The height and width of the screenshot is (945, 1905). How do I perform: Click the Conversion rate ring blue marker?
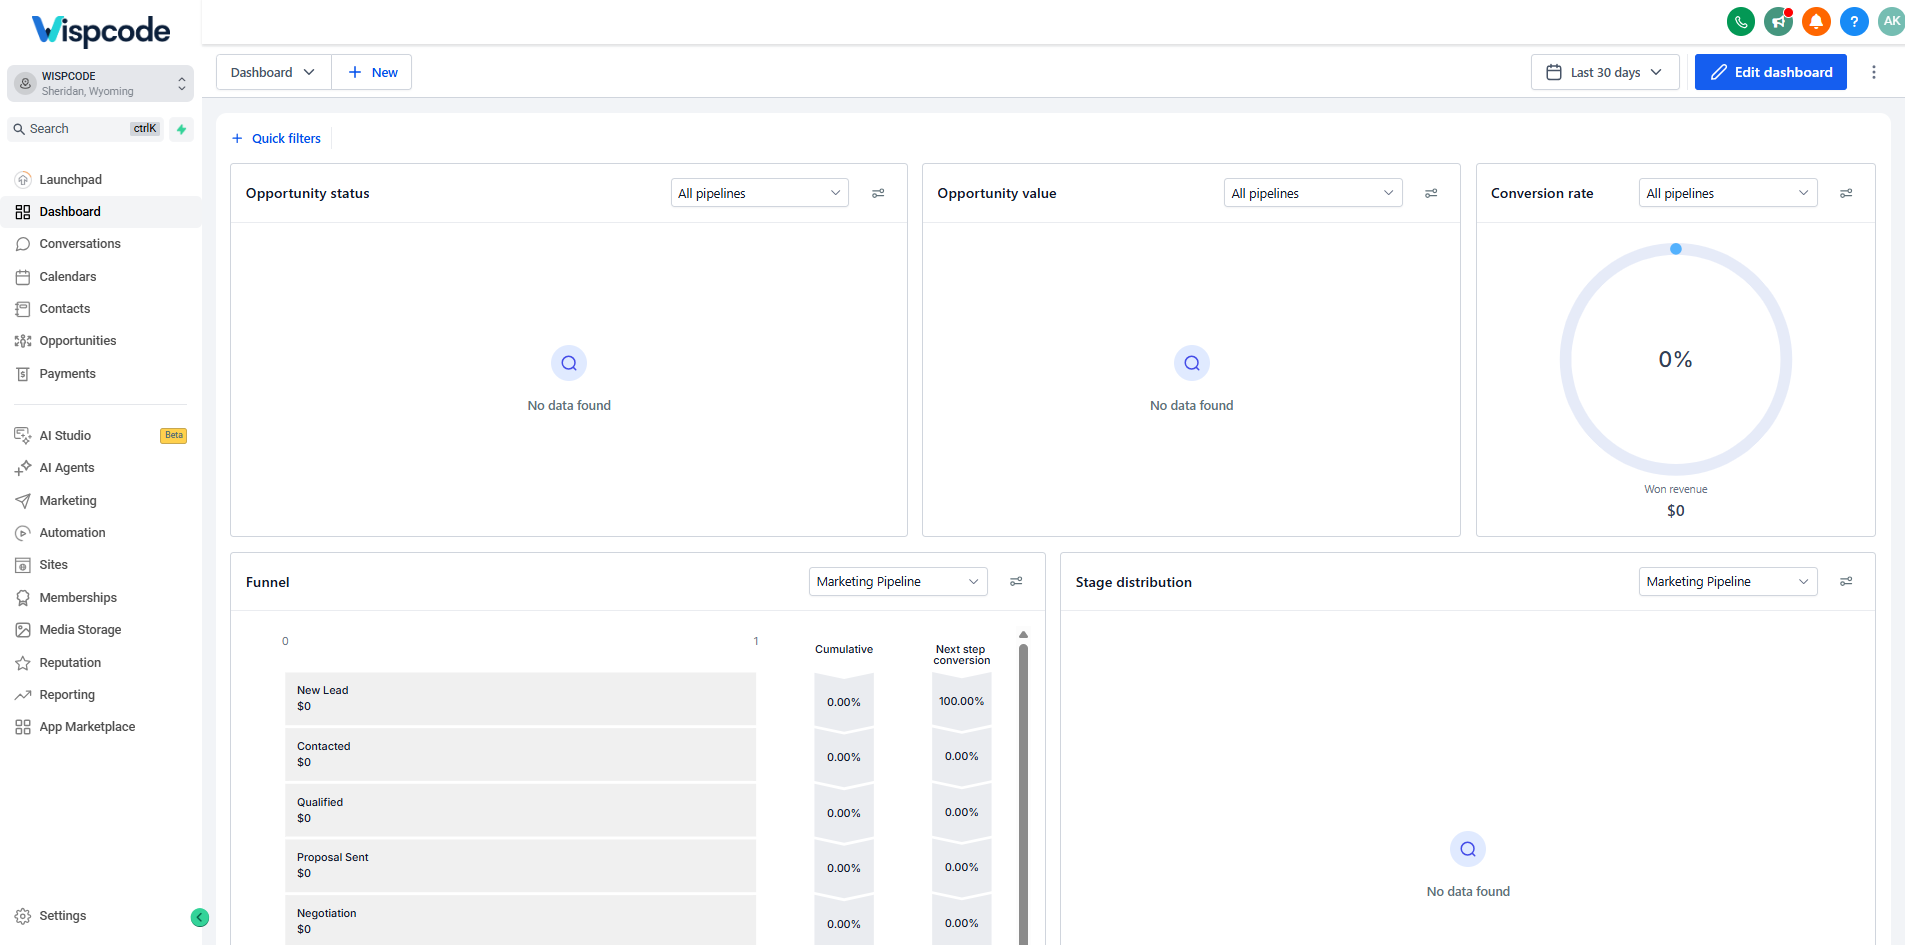point(1676,249)
